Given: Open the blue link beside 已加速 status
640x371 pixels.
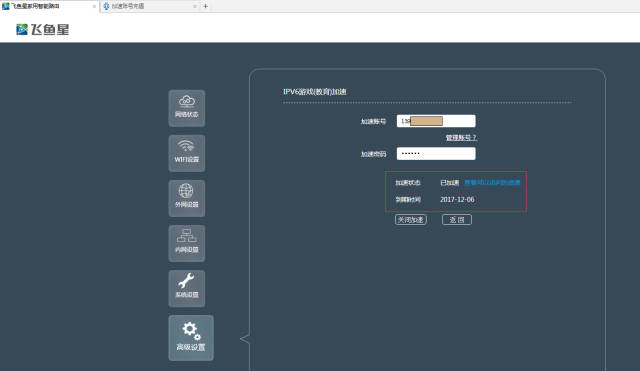Looking at the screenshot, I should [x=492, y=182].
